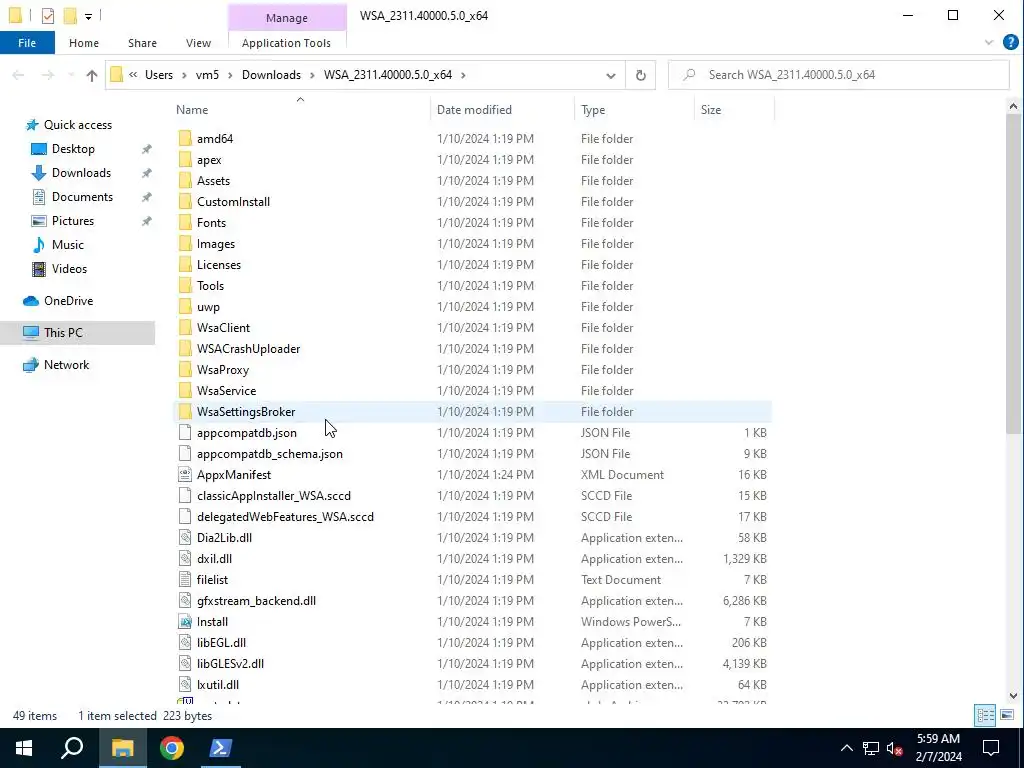Select the Assets folder icon

coord(185,180)
